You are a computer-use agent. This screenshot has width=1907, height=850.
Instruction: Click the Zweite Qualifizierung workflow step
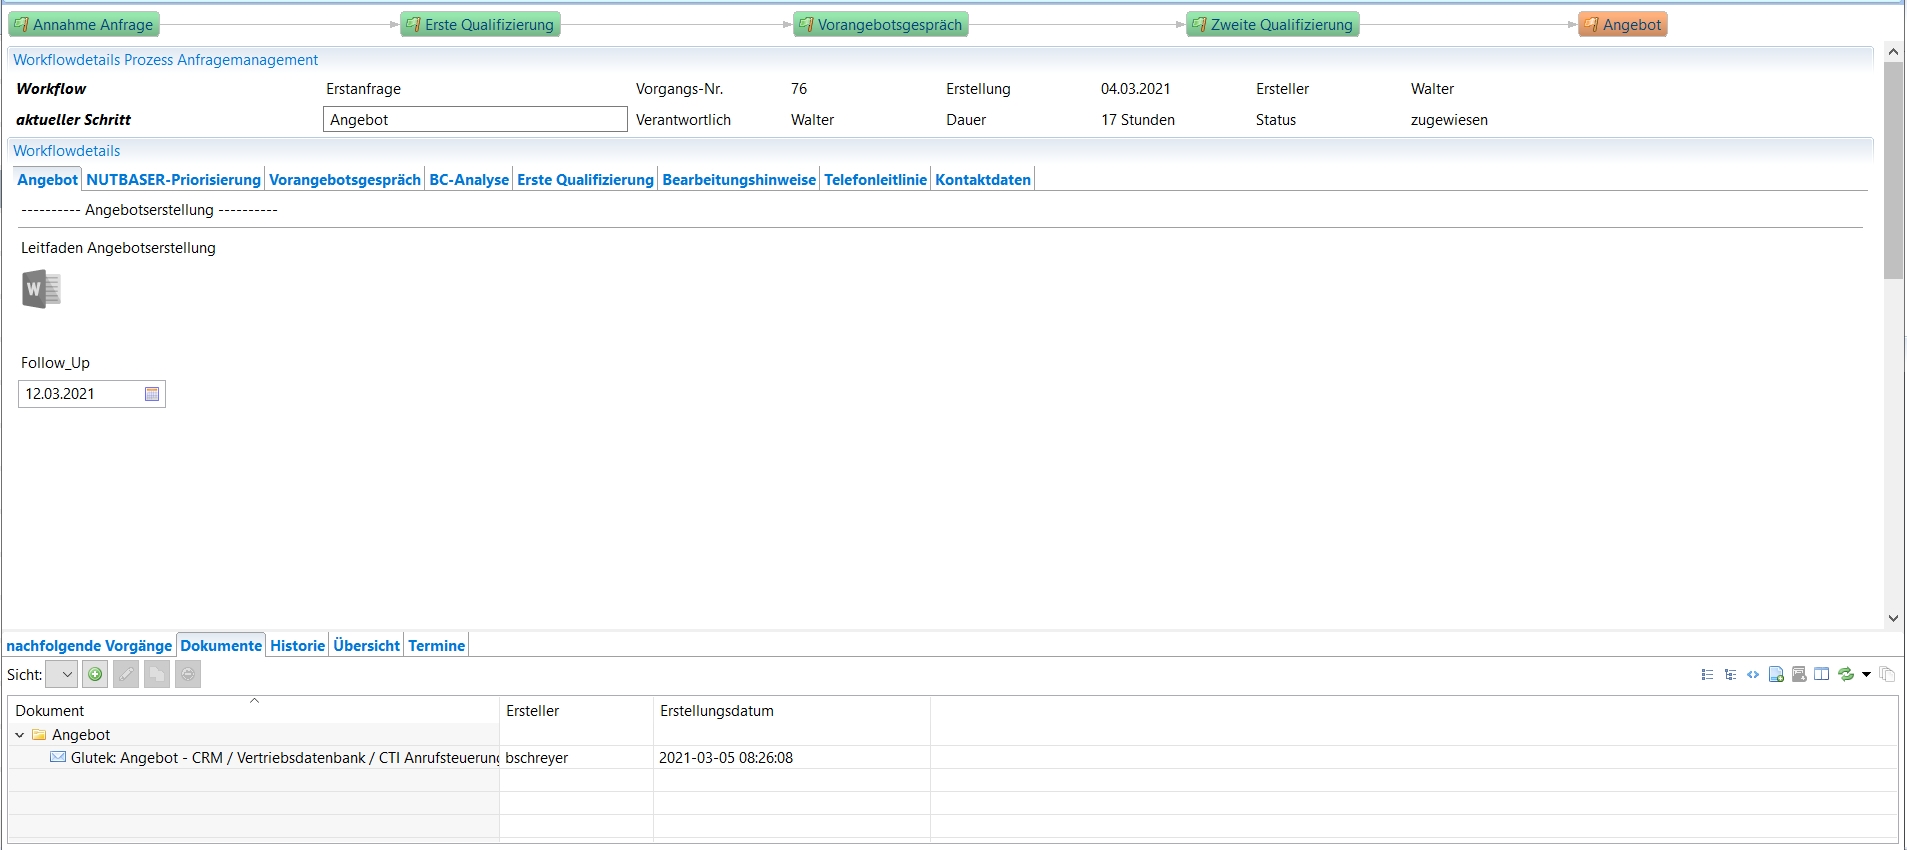coord(1273,25)
